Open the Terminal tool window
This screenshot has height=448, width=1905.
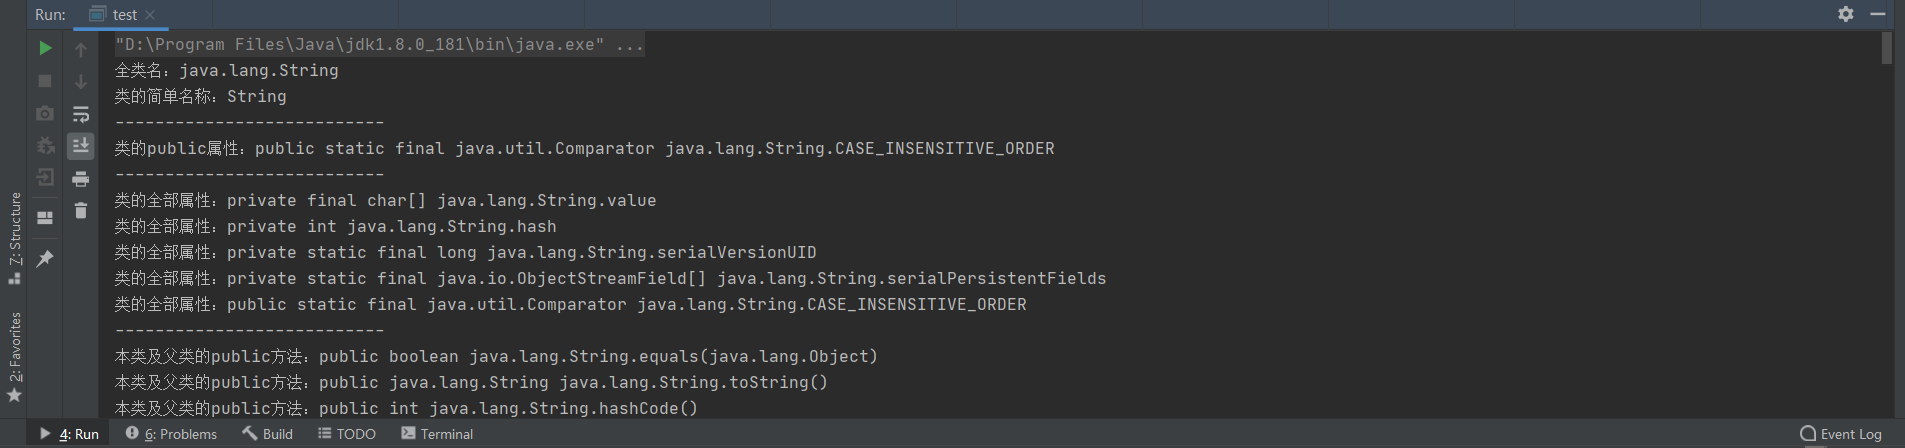437,434
